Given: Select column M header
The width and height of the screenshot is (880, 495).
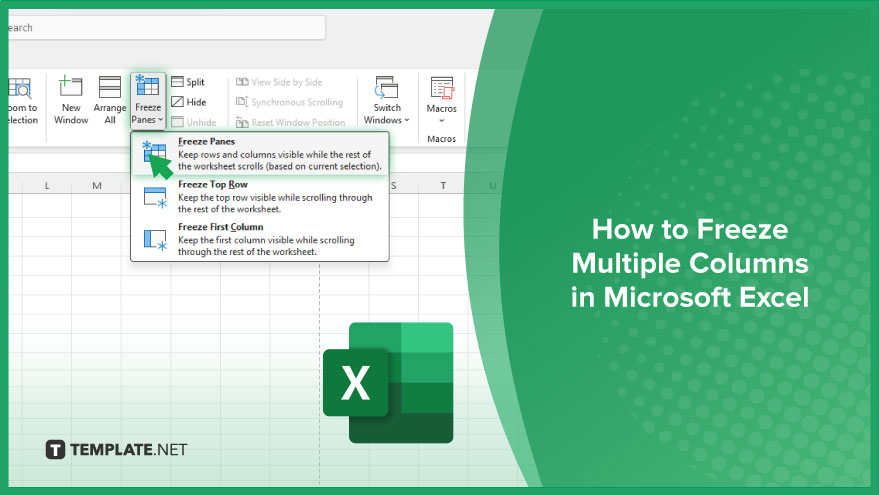Looking at the screenshot, I should click(x=97, y=186).
